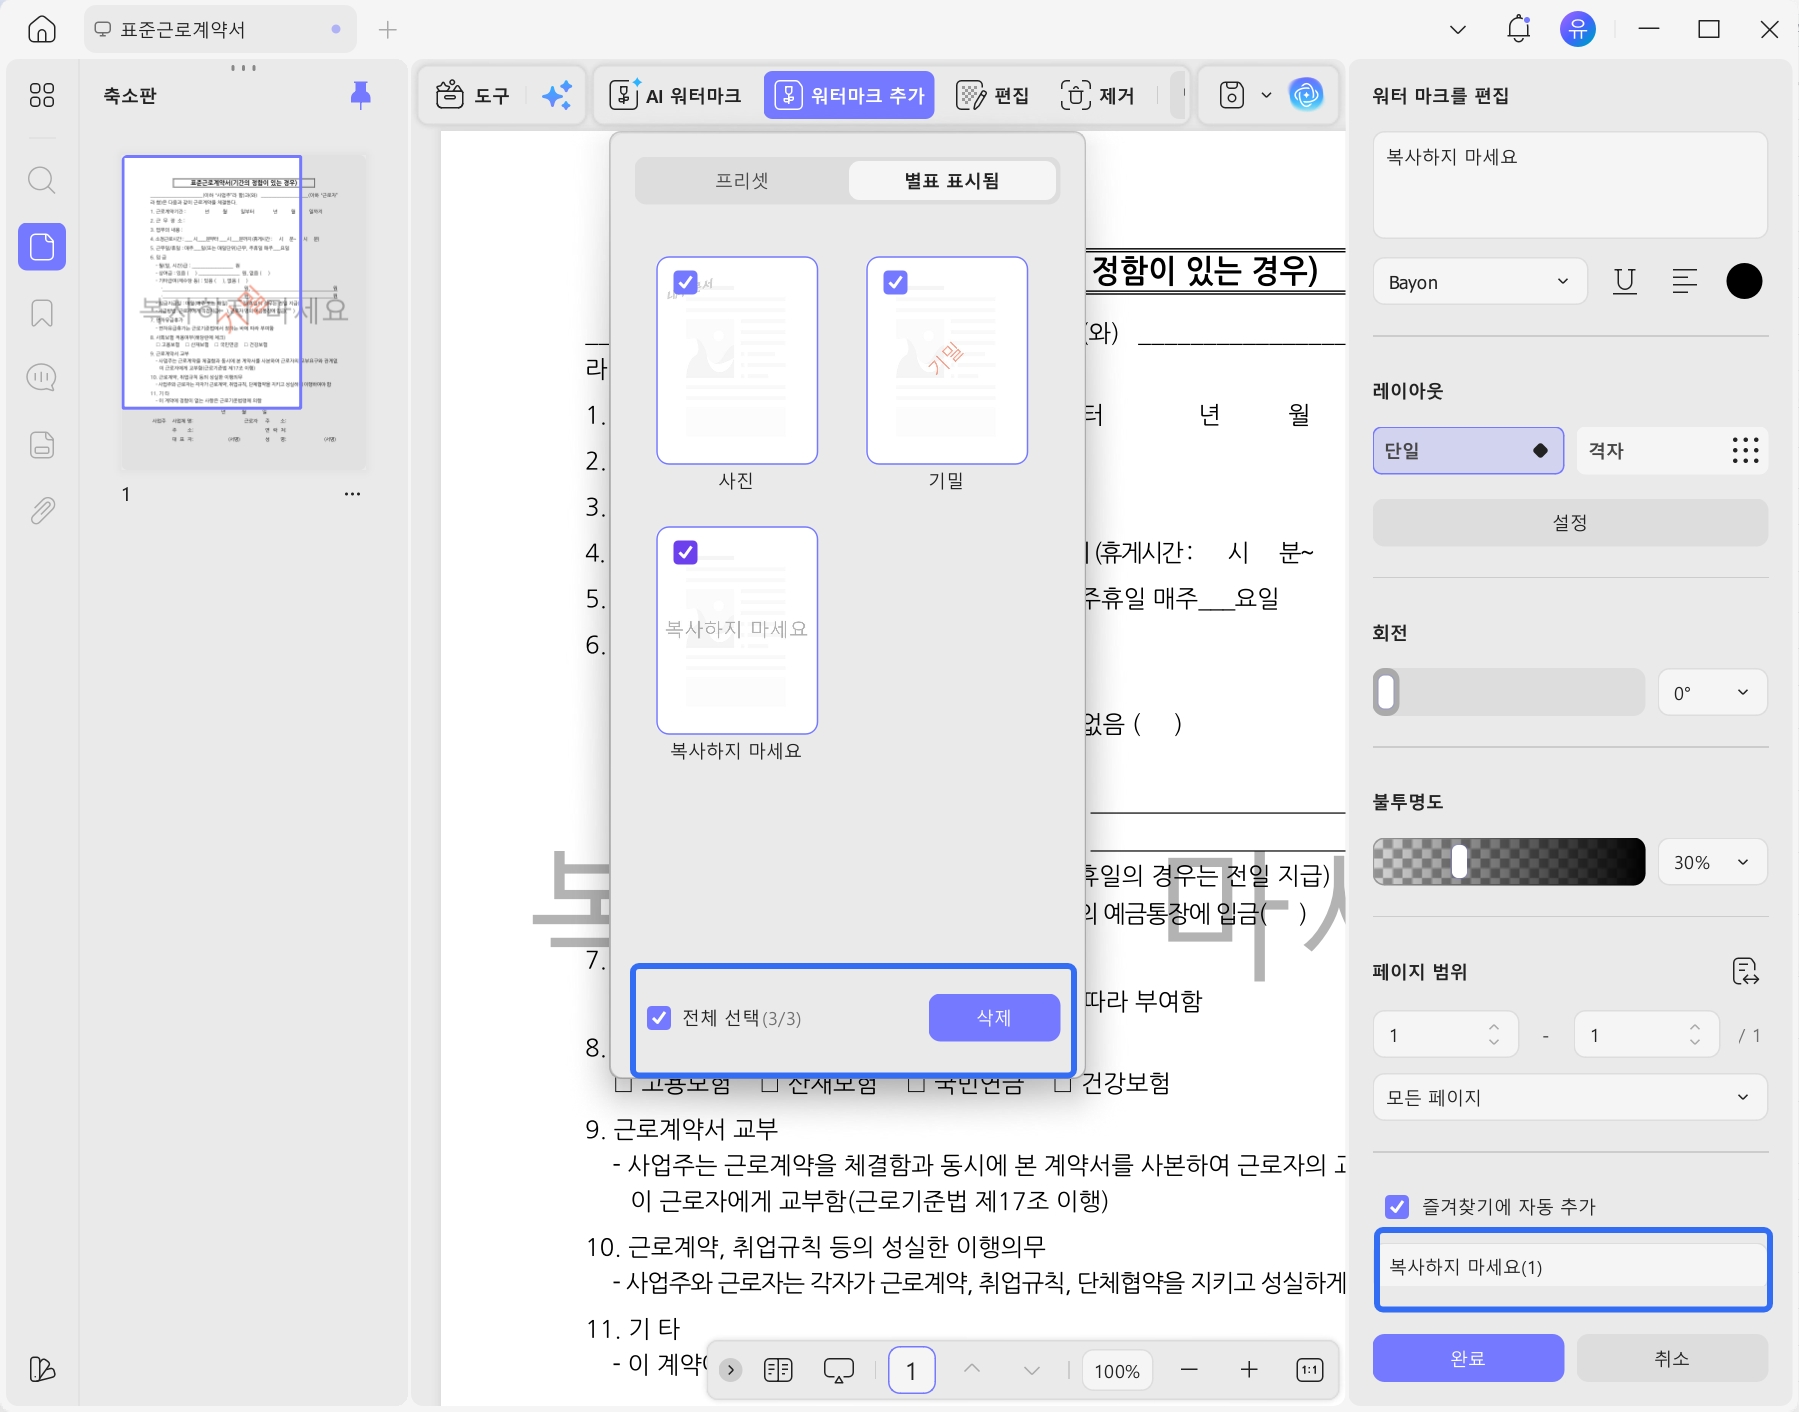Viewport: 1799px width, 1412px height.
Task: Open the thumbnails grid icon in sidebar
Action: (x=42, y=95)
